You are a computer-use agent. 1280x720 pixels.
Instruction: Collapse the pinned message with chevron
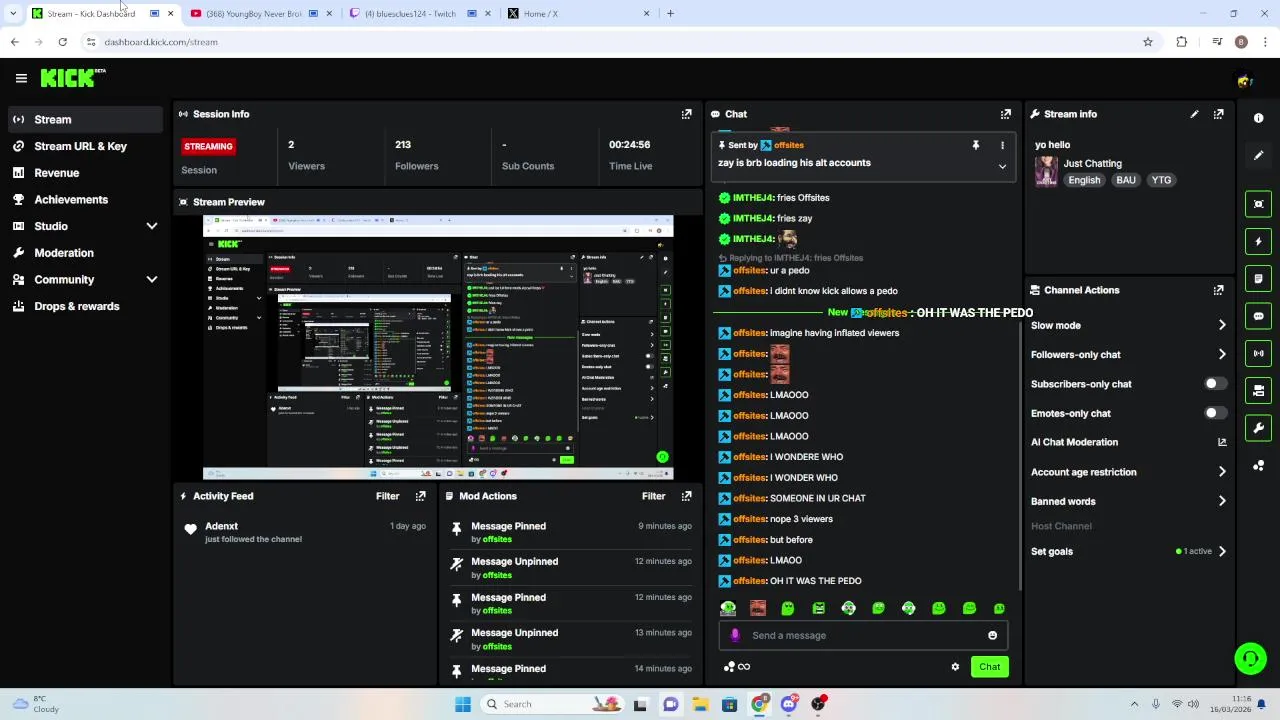point(1002,167)
